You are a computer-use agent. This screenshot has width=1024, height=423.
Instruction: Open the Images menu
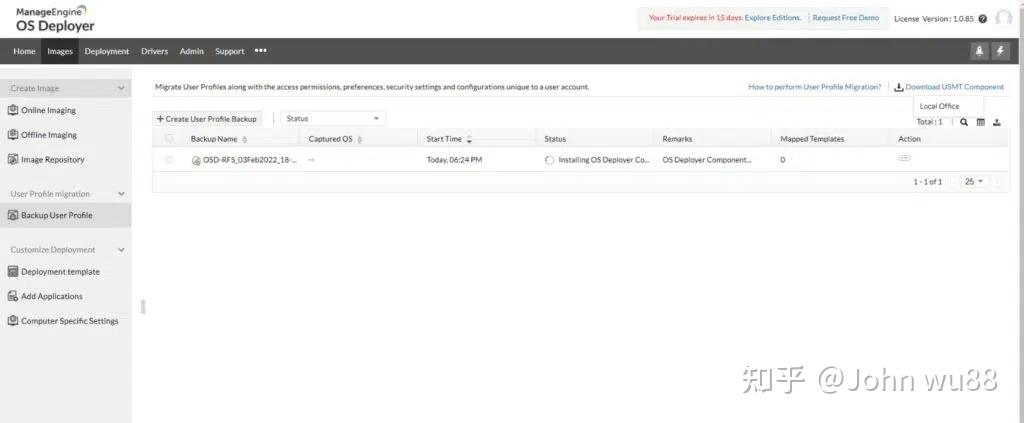tap(59, 51)
